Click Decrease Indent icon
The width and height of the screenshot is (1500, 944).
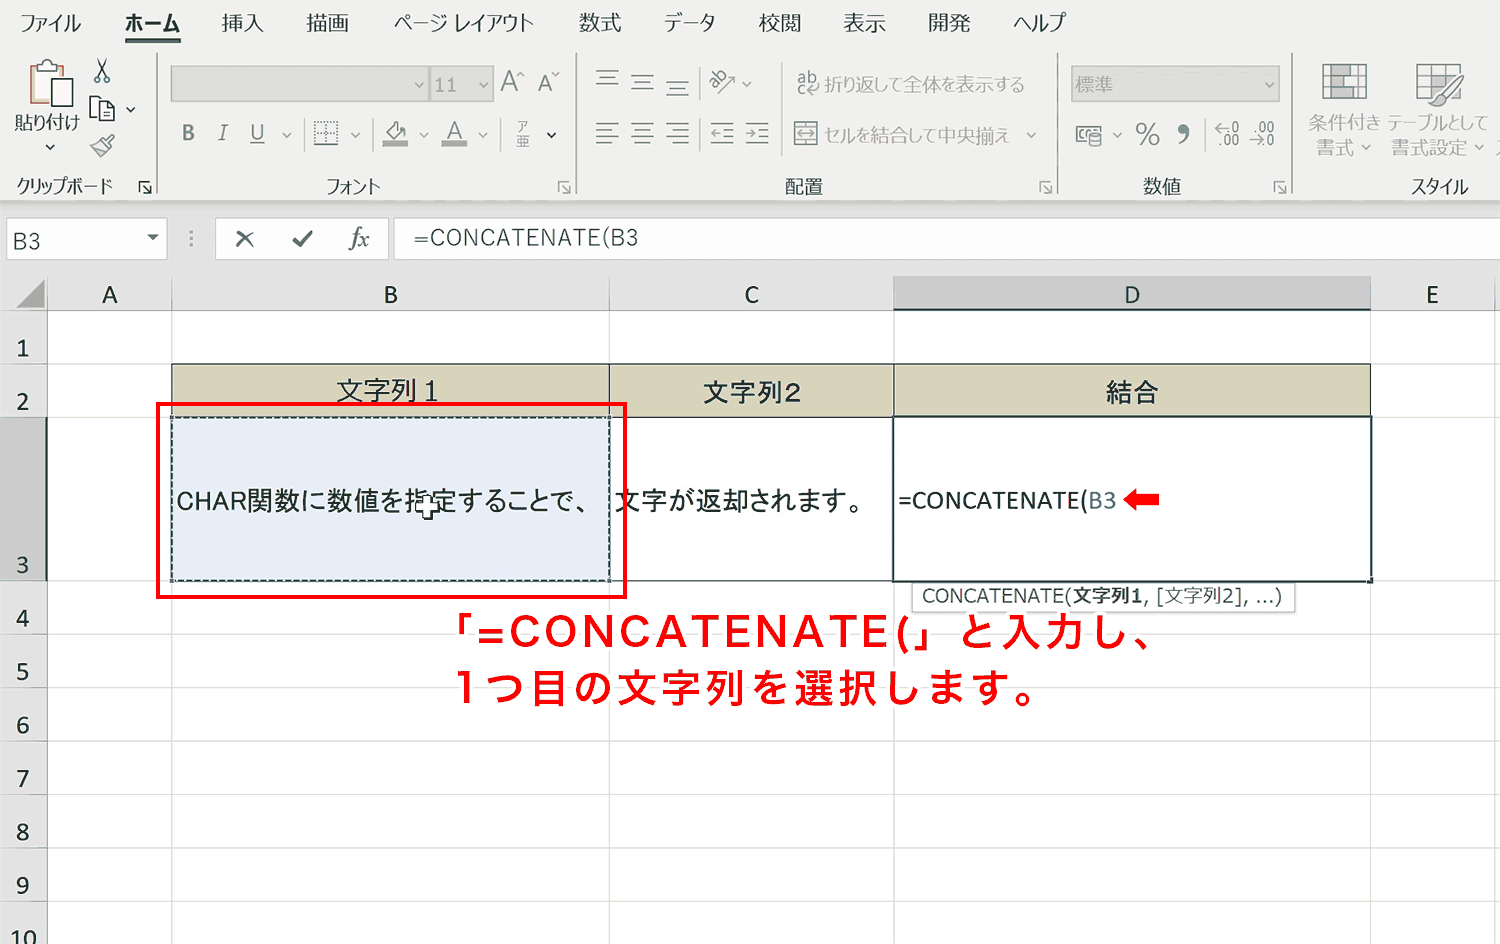722,133
